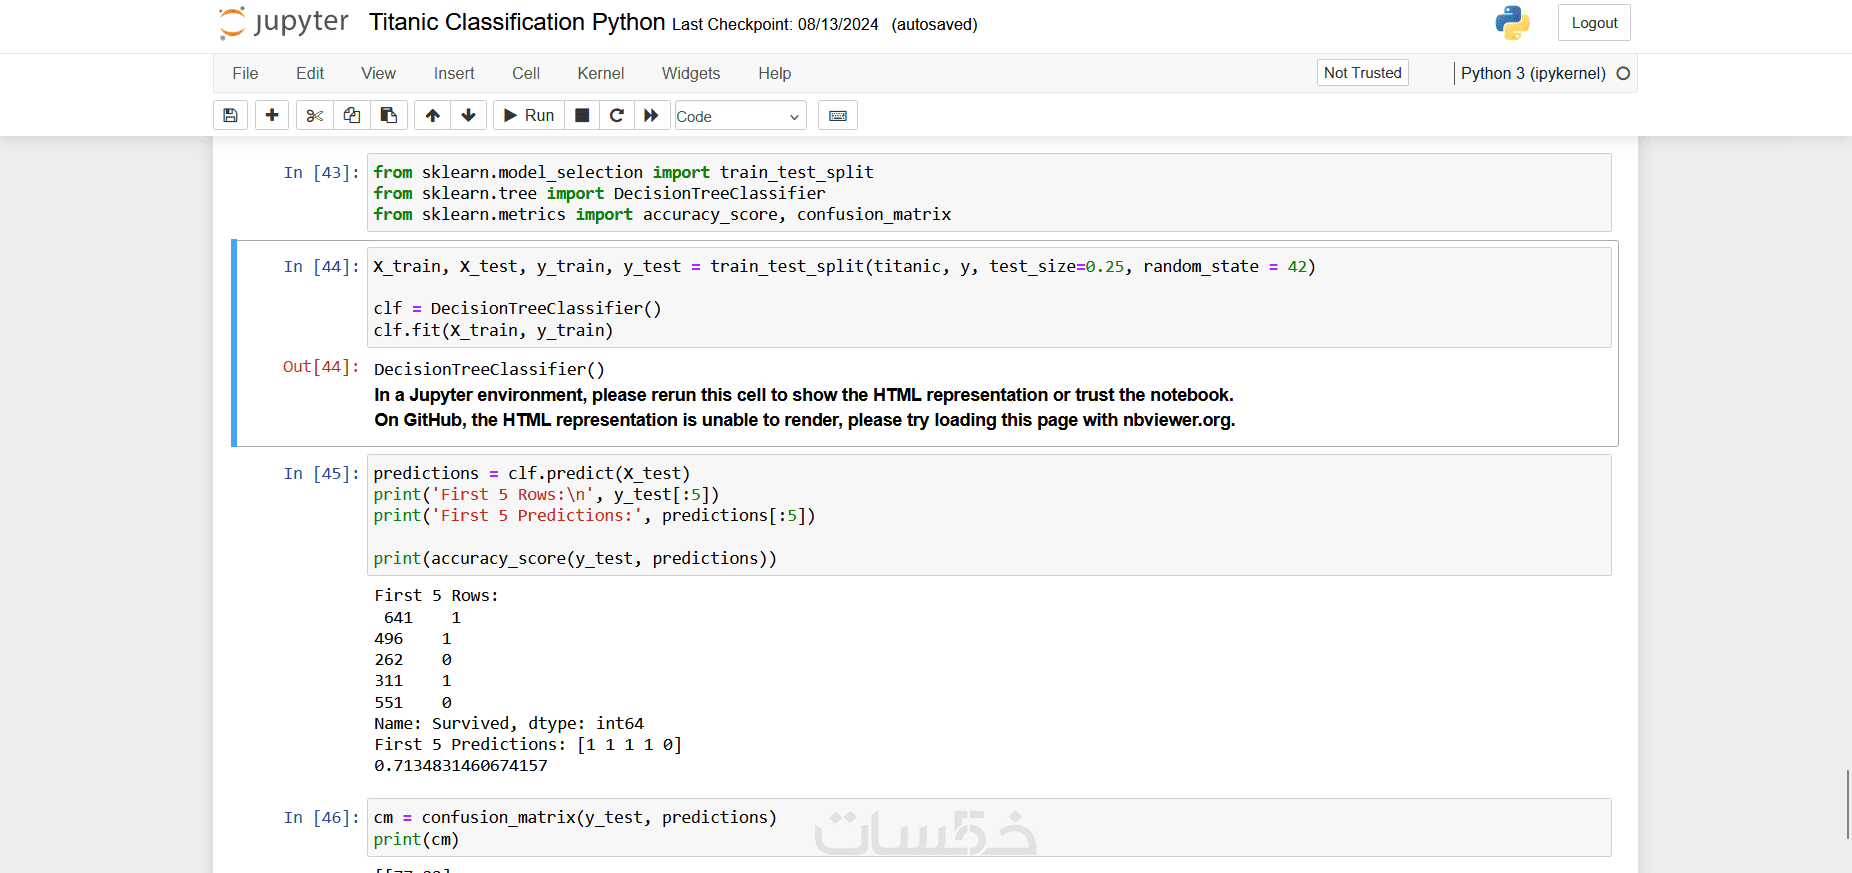Toggle the Not Trusted notebook status
The height and width of the screenshot is (873, 1852).
coord(1362,73)
